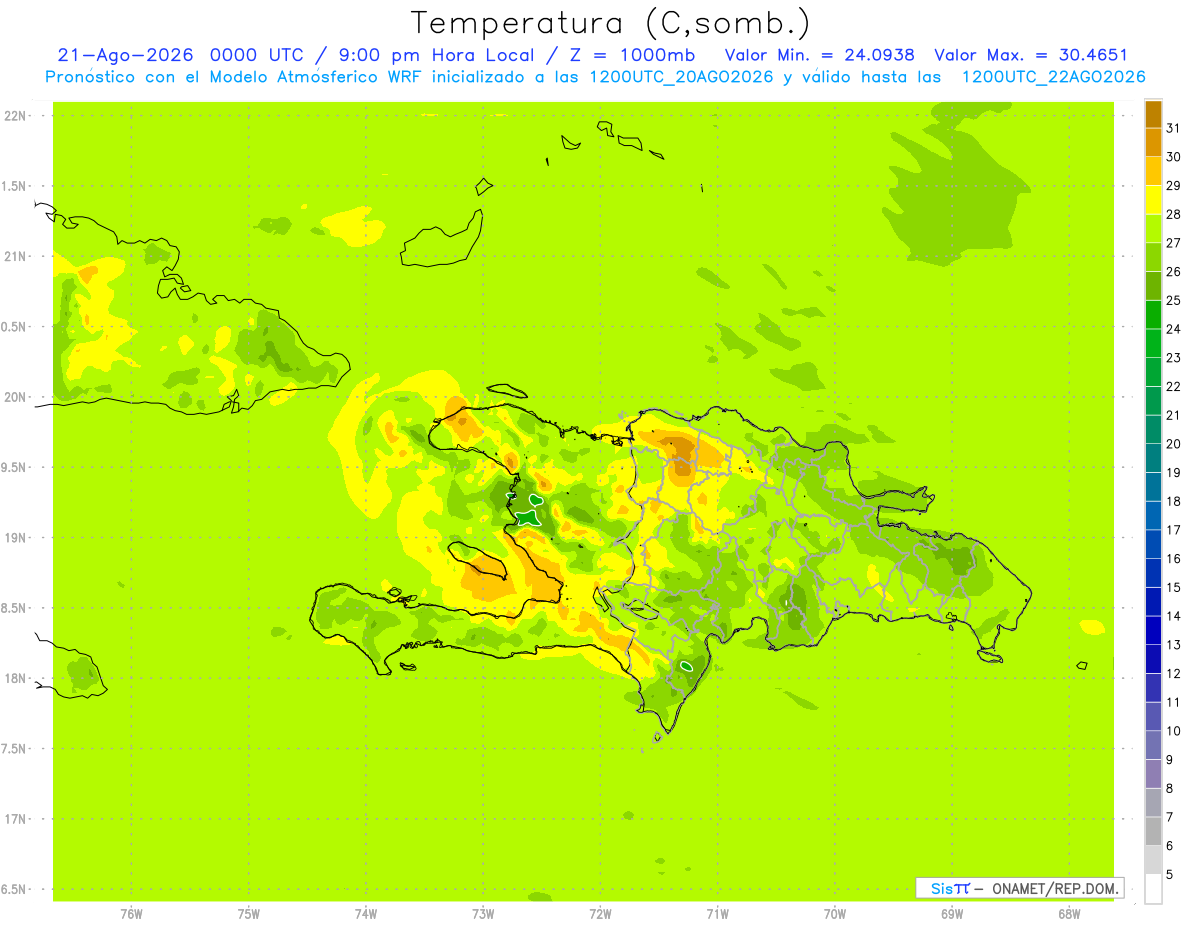Click the '18N' latitude axis label
The image size is (1200, 927).
15,679
